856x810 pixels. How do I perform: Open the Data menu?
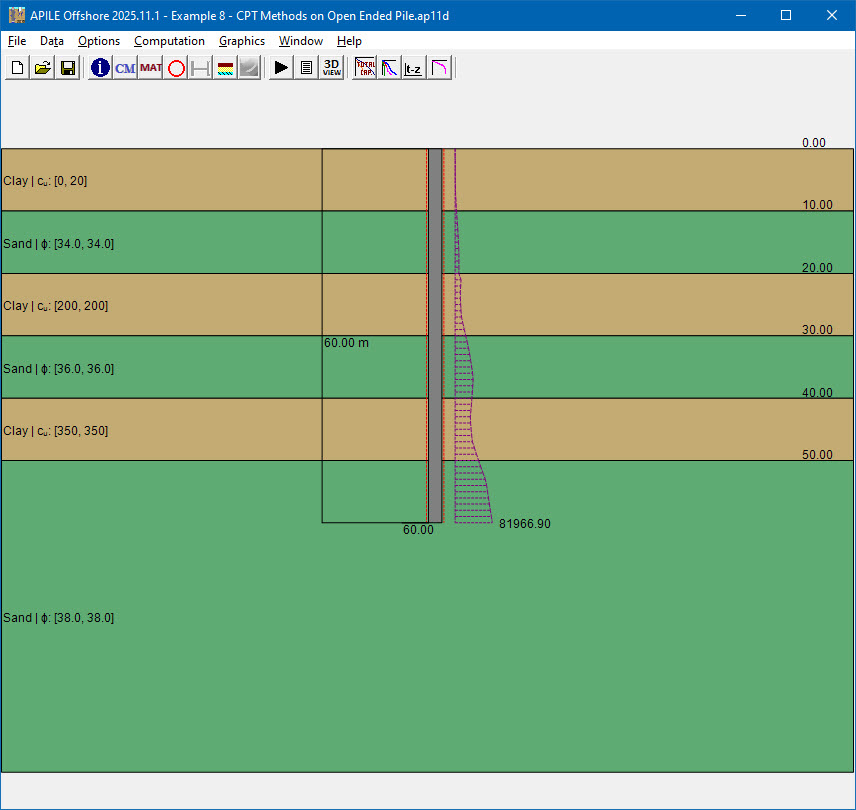52,41
